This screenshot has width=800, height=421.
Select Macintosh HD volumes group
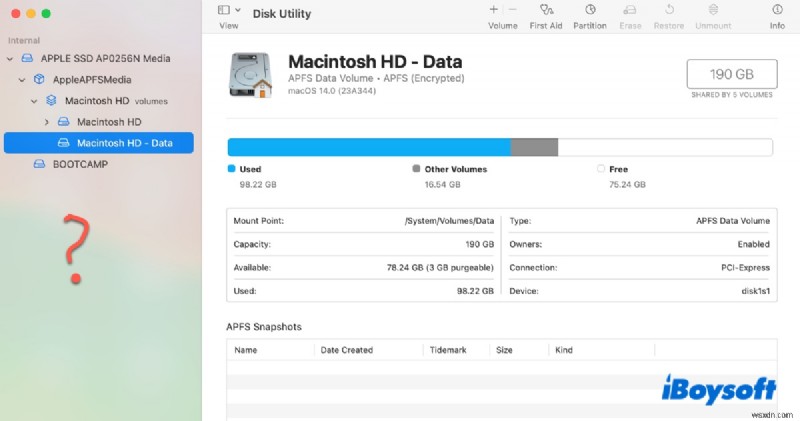click(116, 101)
